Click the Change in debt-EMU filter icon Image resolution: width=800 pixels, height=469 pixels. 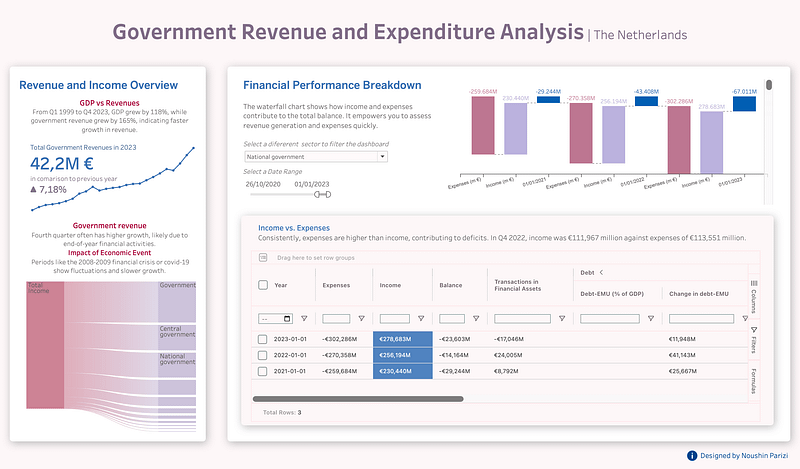click(x=738, y=319)
